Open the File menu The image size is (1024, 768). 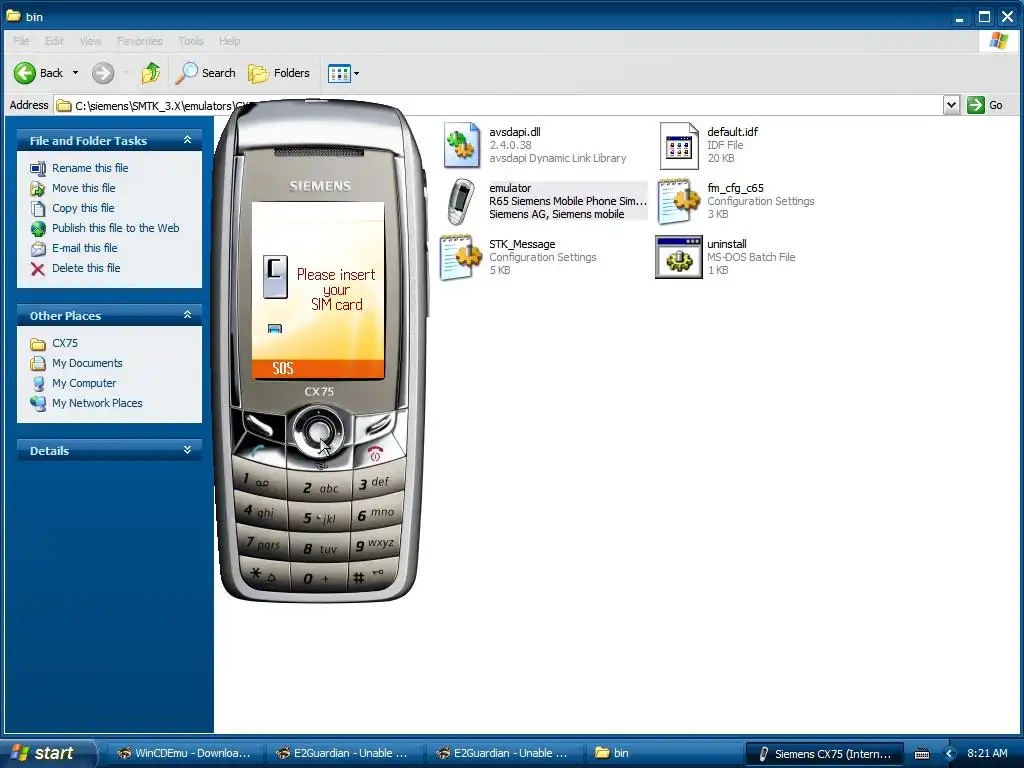(21, 40)
